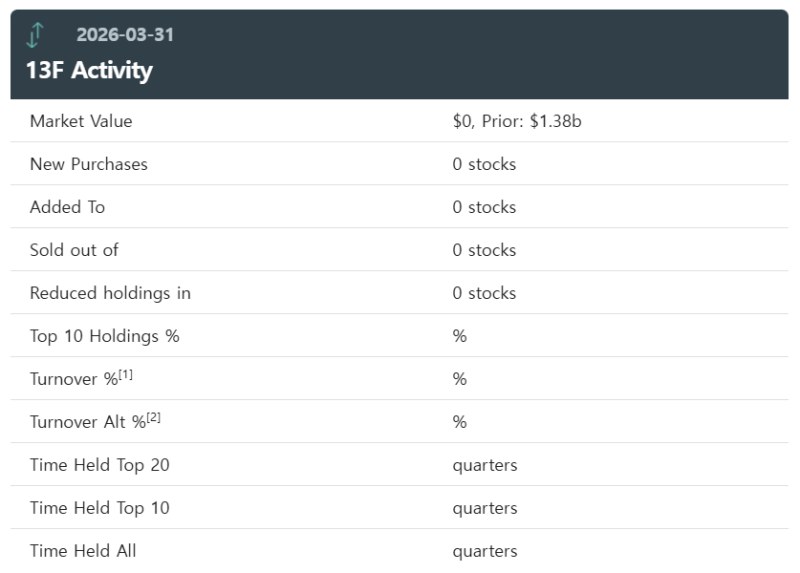Viewport: 800px width, 573px height.
Task: Click the Market Value row label
Action: point(81,121)
